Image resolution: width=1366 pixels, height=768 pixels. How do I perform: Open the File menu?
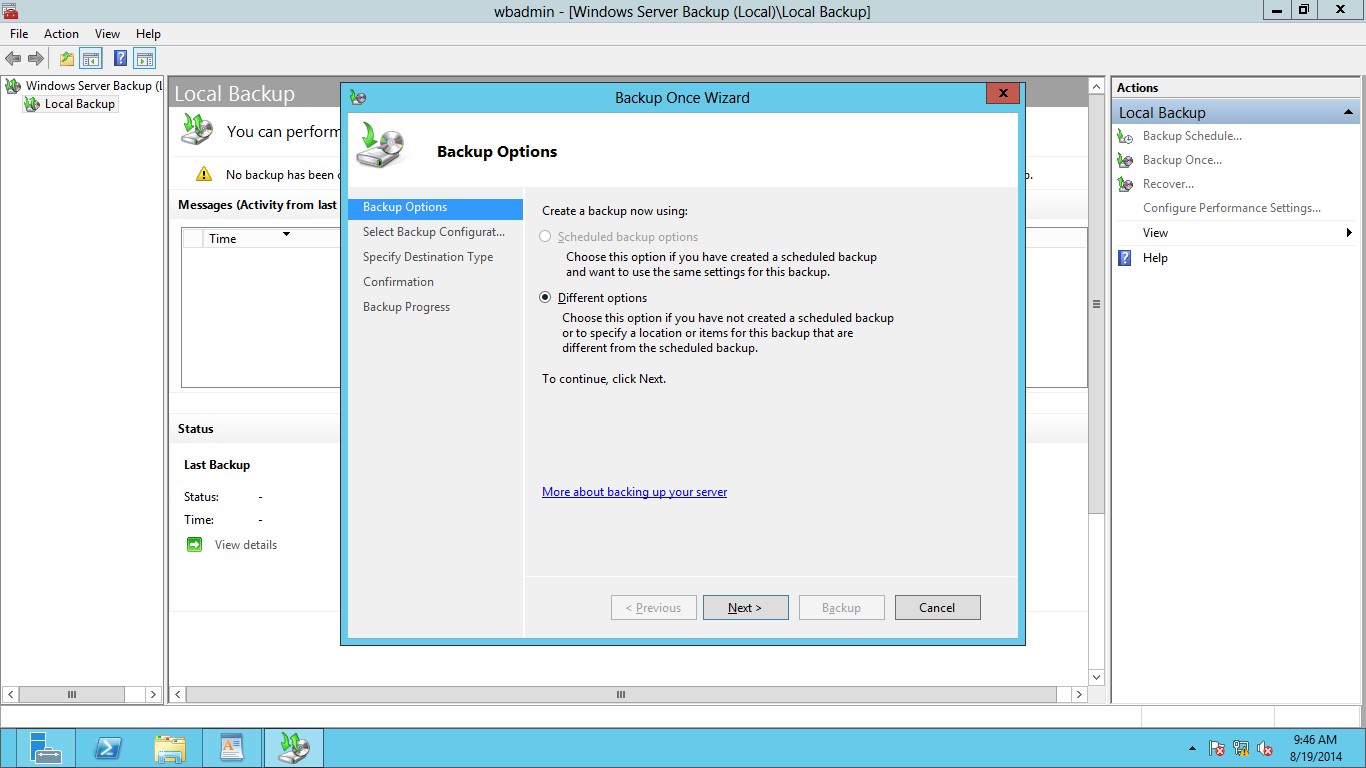(19, 34)
